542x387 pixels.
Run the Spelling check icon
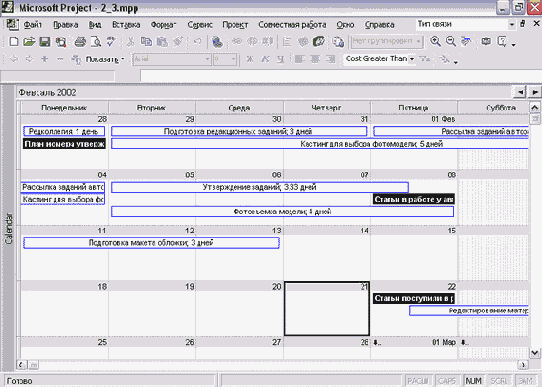pos(111,42)
